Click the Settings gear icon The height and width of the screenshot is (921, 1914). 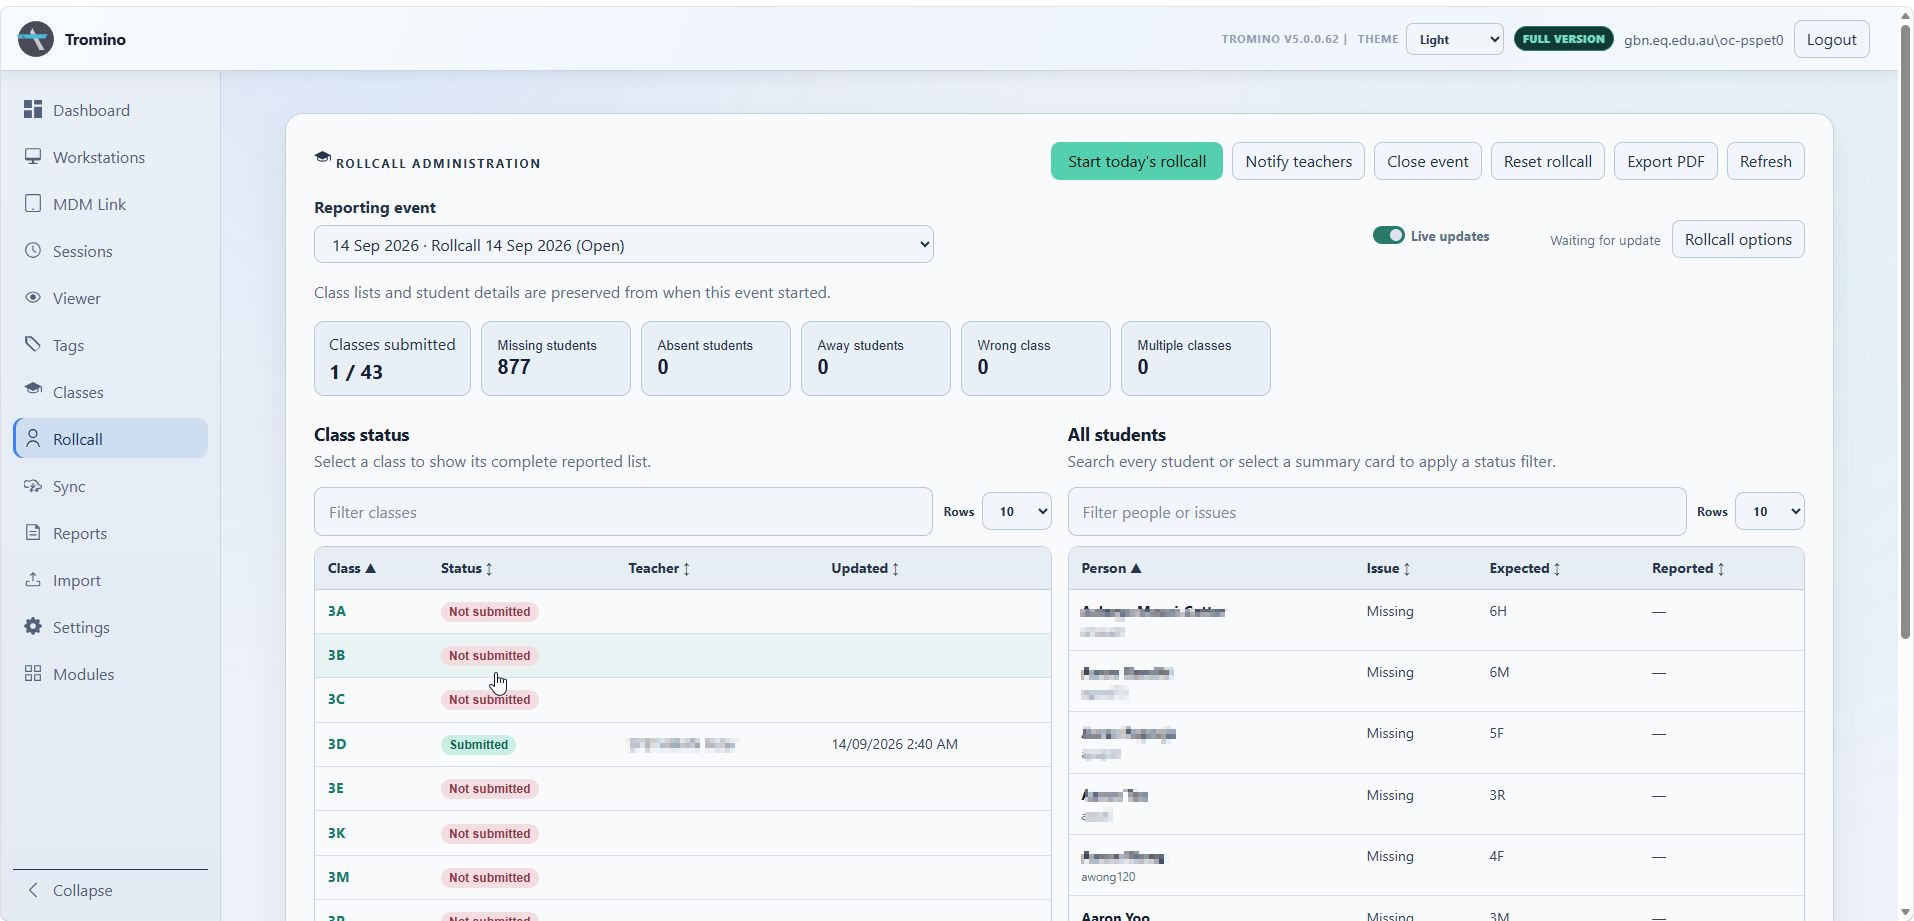(33, 626)
